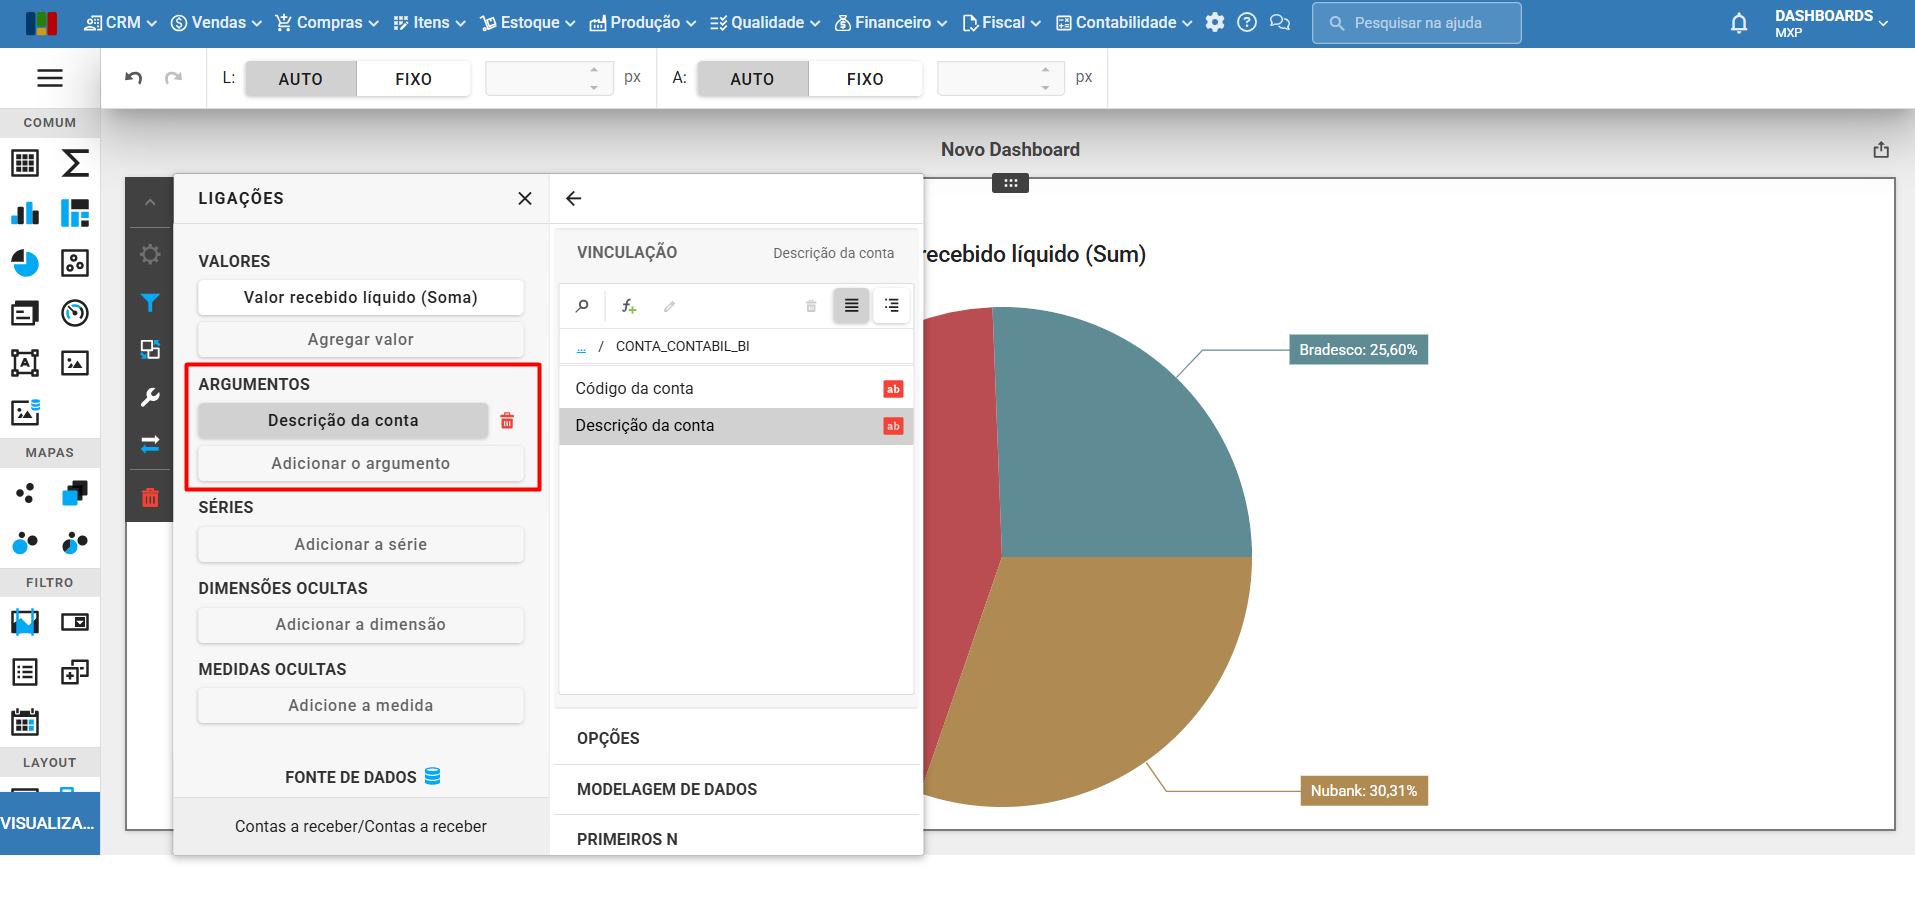This screenshot has width=1915, height=897.
Task: Add a Tree View filter from the toolbox
Action: [x=75, y=672]
